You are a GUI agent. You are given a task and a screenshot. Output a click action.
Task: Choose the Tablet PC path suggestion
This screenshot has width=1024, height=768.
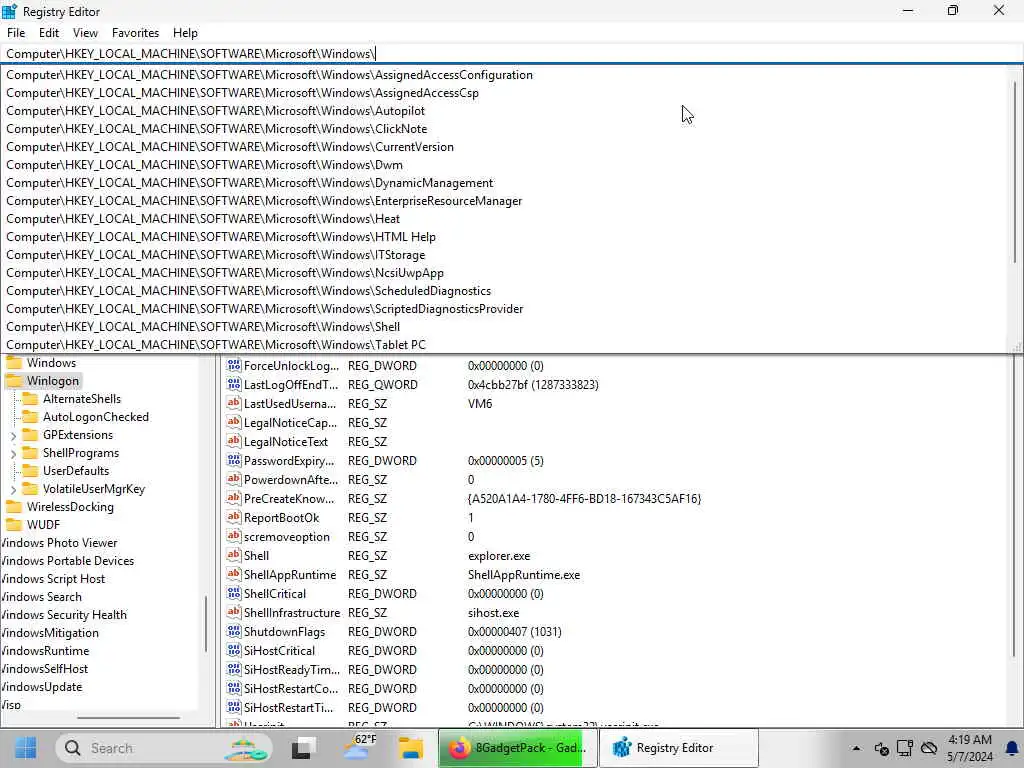tap(216, 345)
